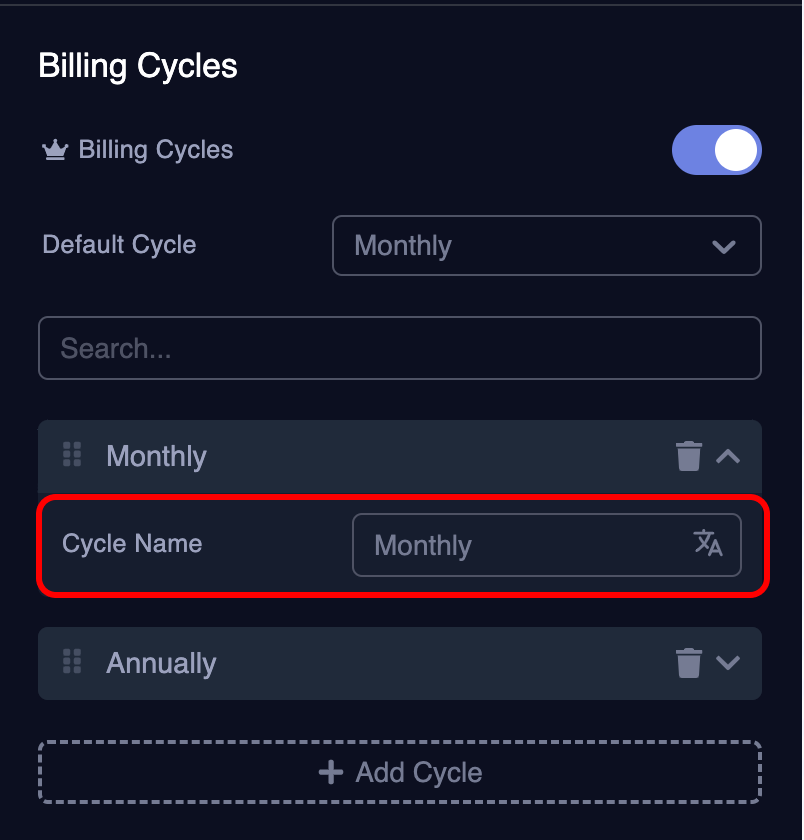The width and height of the screenshot is (804, 840).
Task: Click the plus icon inside Add Cycle
Action: pos(330,771)
